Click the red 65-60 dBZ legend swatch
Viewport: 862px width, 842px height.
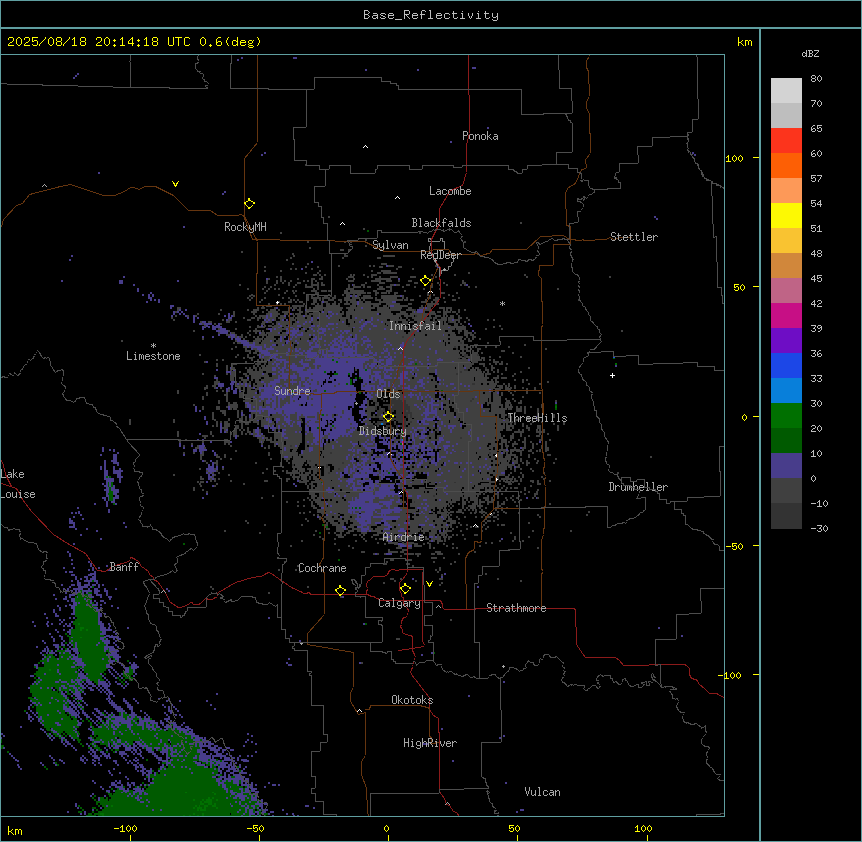[786, 141]
